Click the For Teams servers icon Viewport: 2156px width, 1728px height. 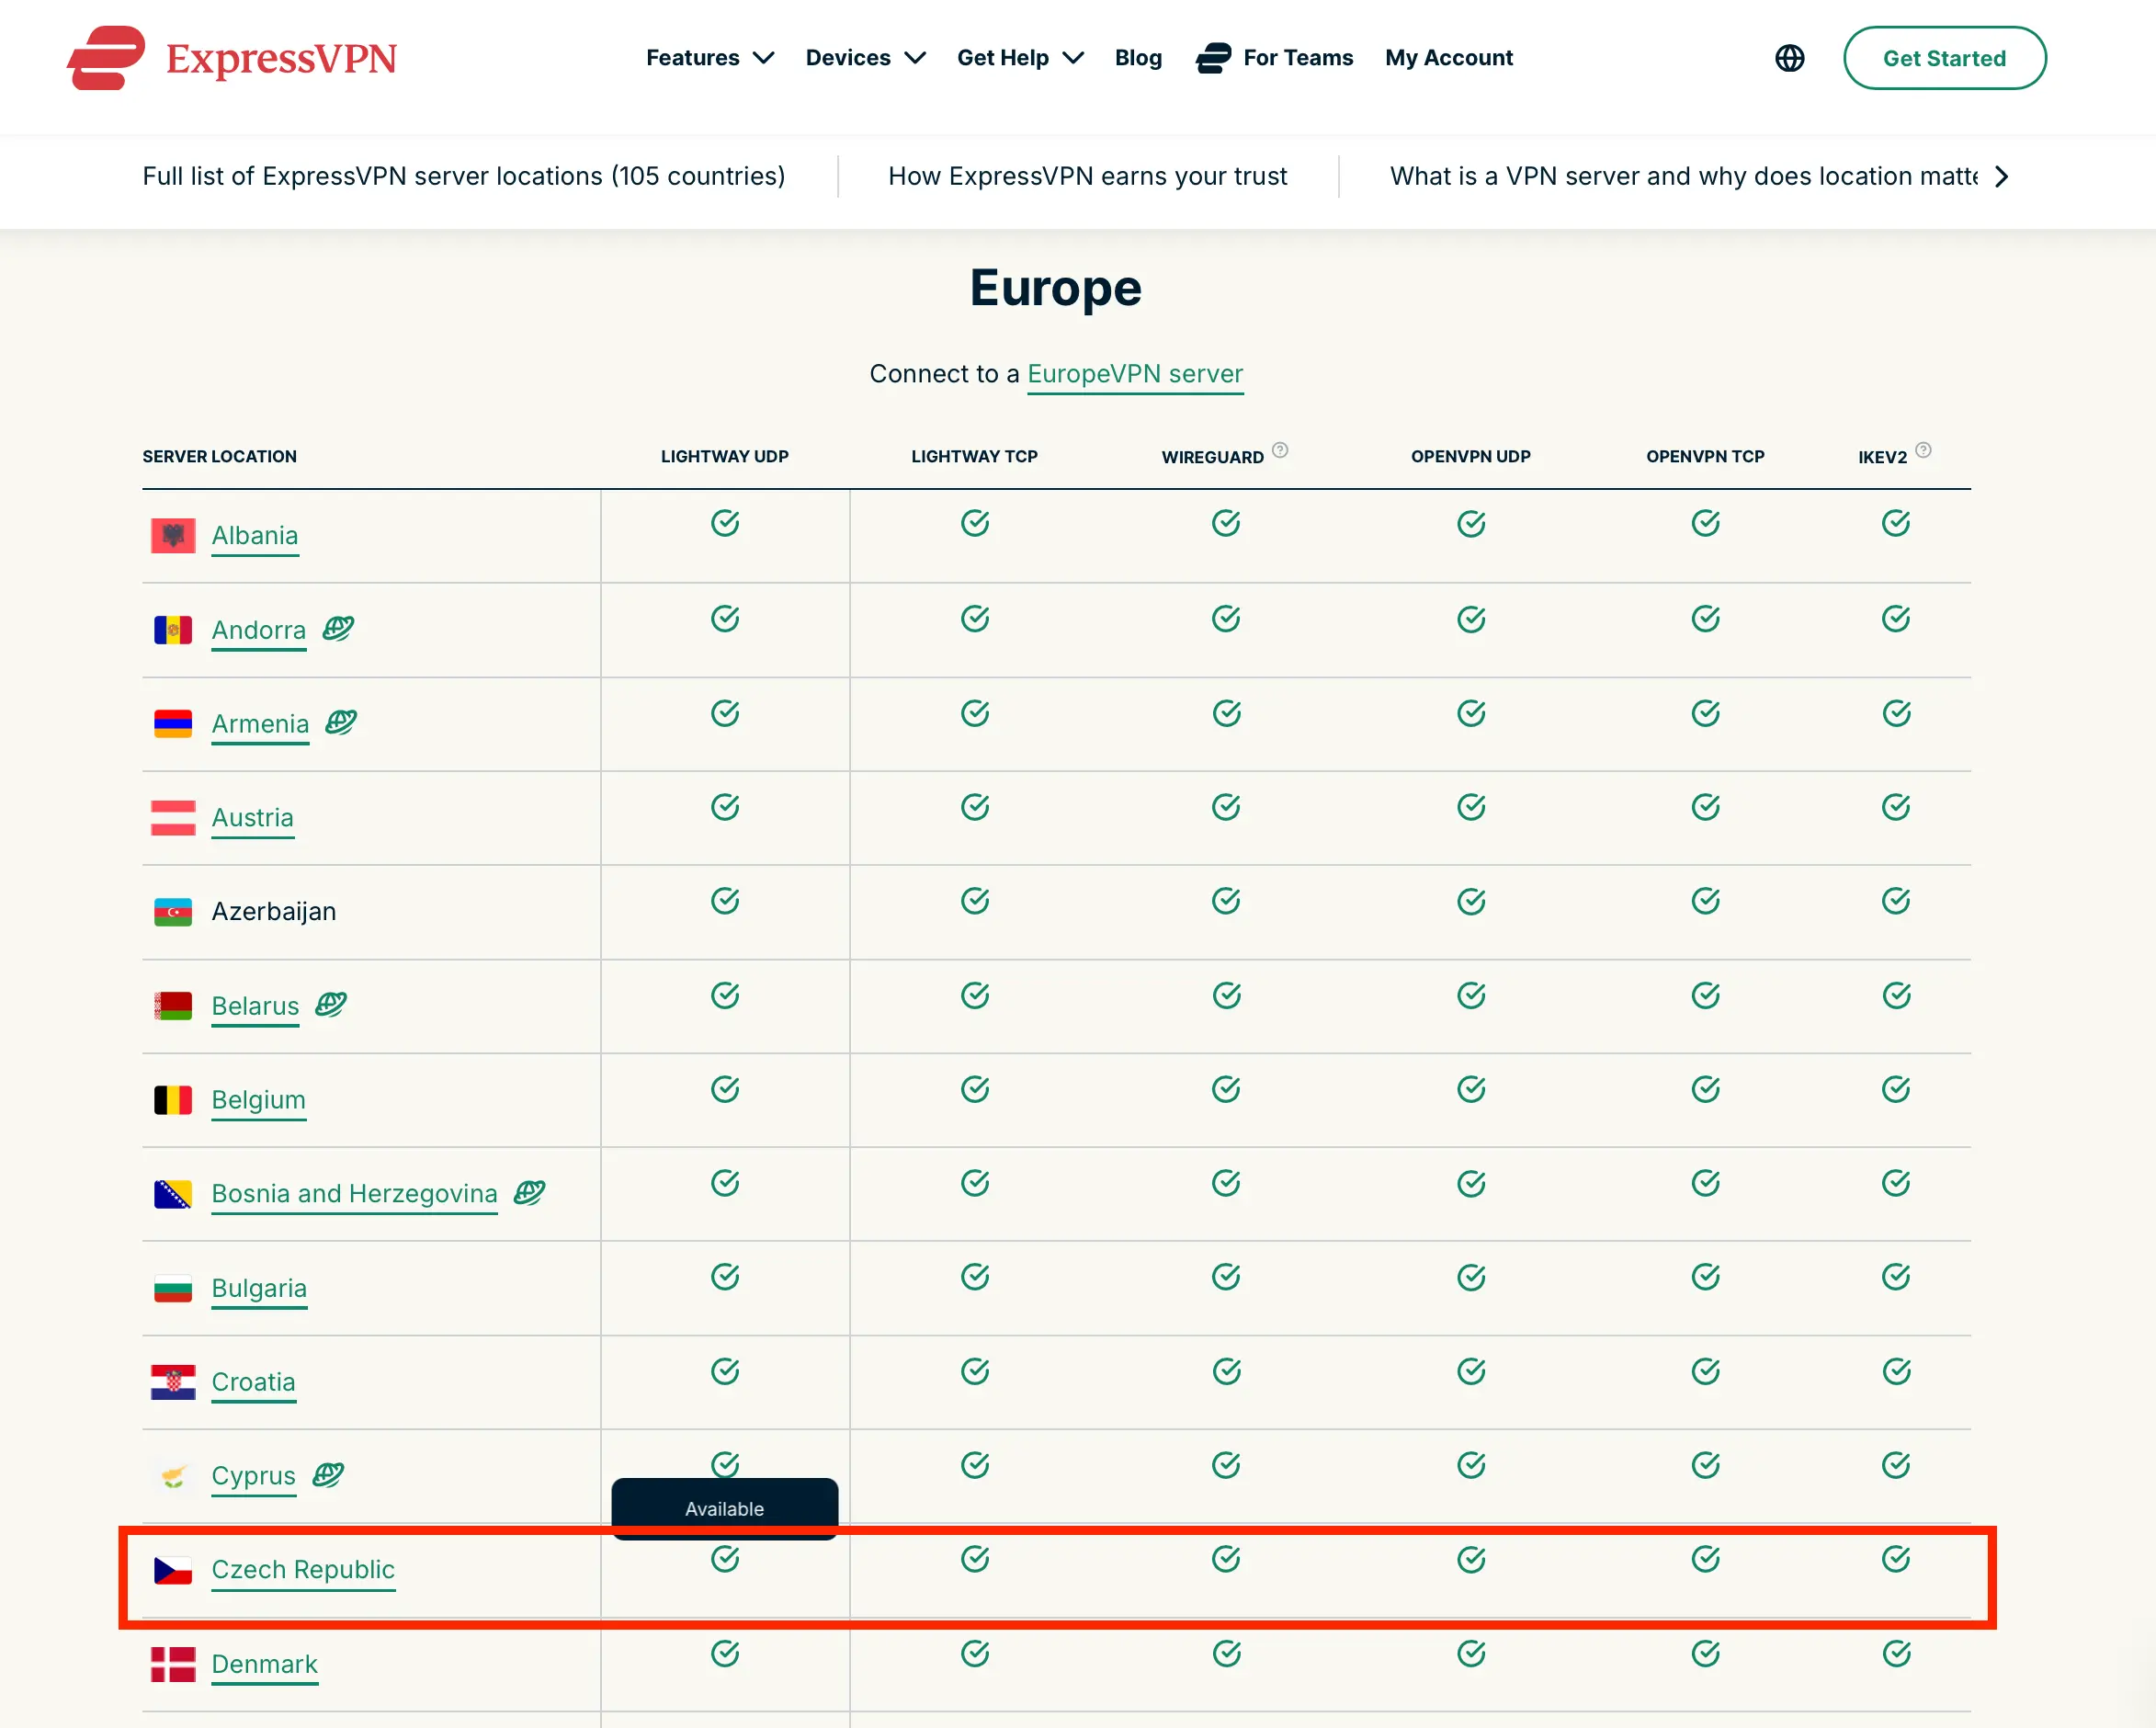(x=1211, y=58)
